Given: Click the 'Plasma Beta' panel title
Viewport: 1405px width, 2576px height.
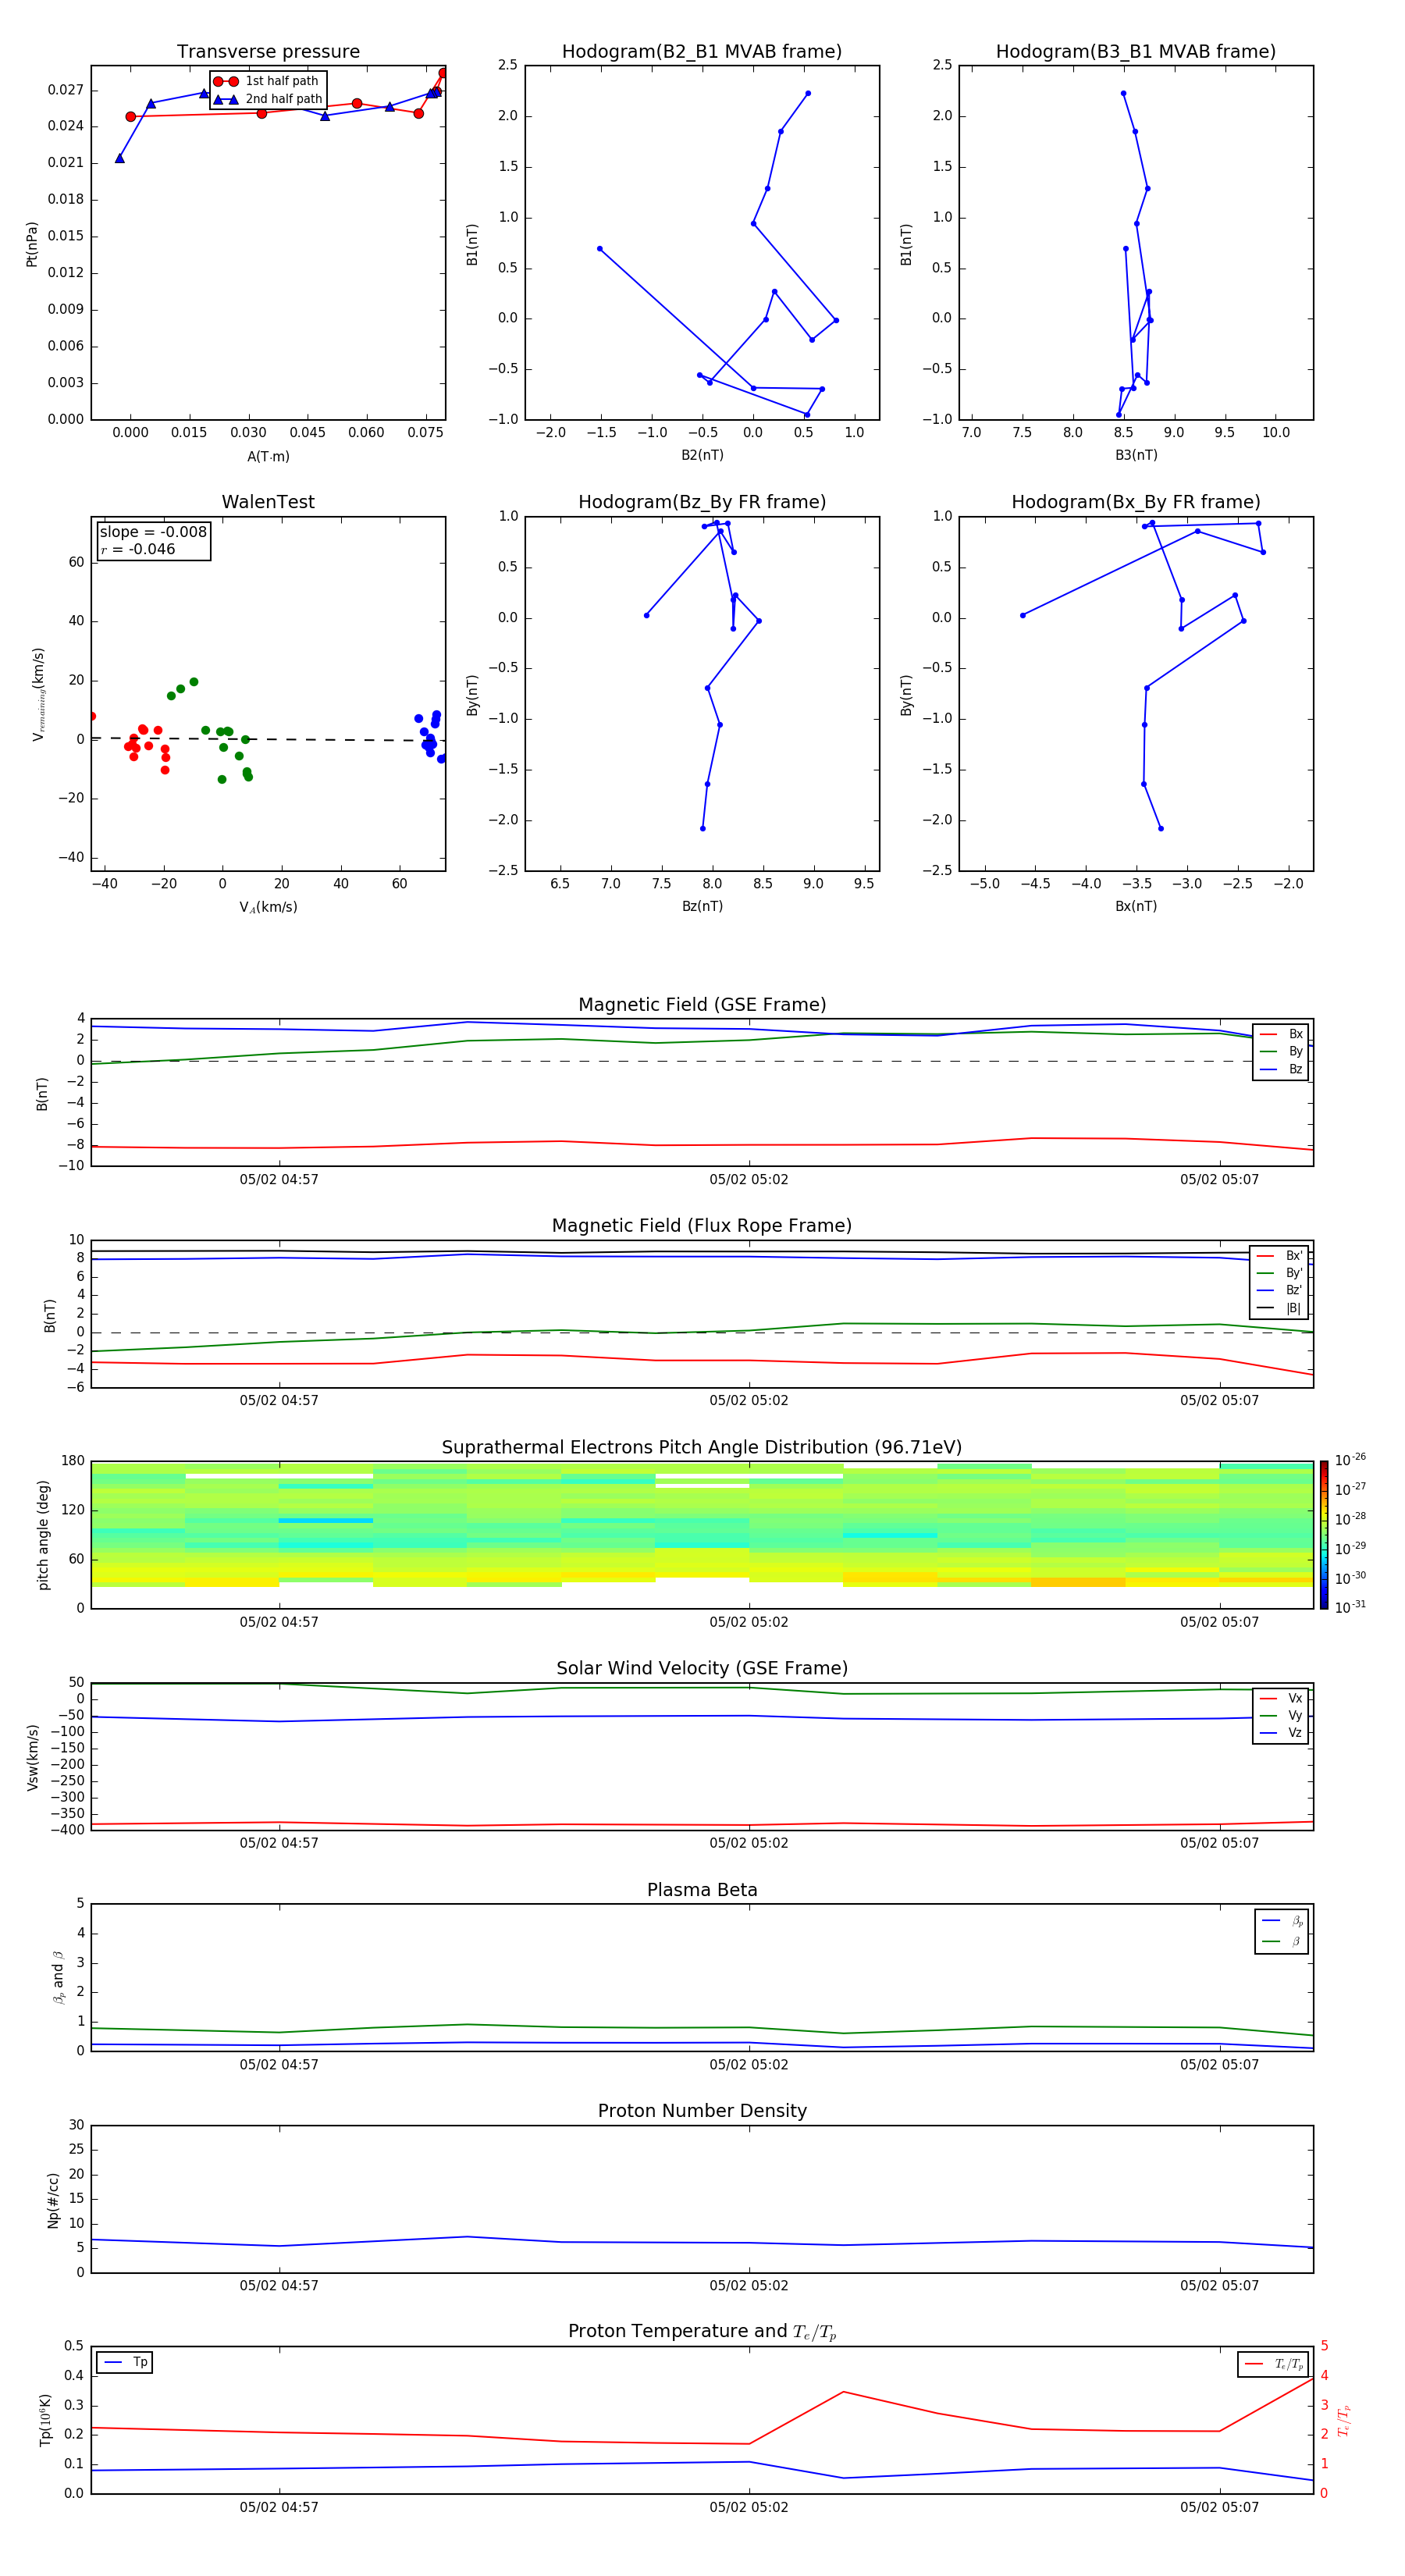Looking at the screenshot, I should (702, 1891).
